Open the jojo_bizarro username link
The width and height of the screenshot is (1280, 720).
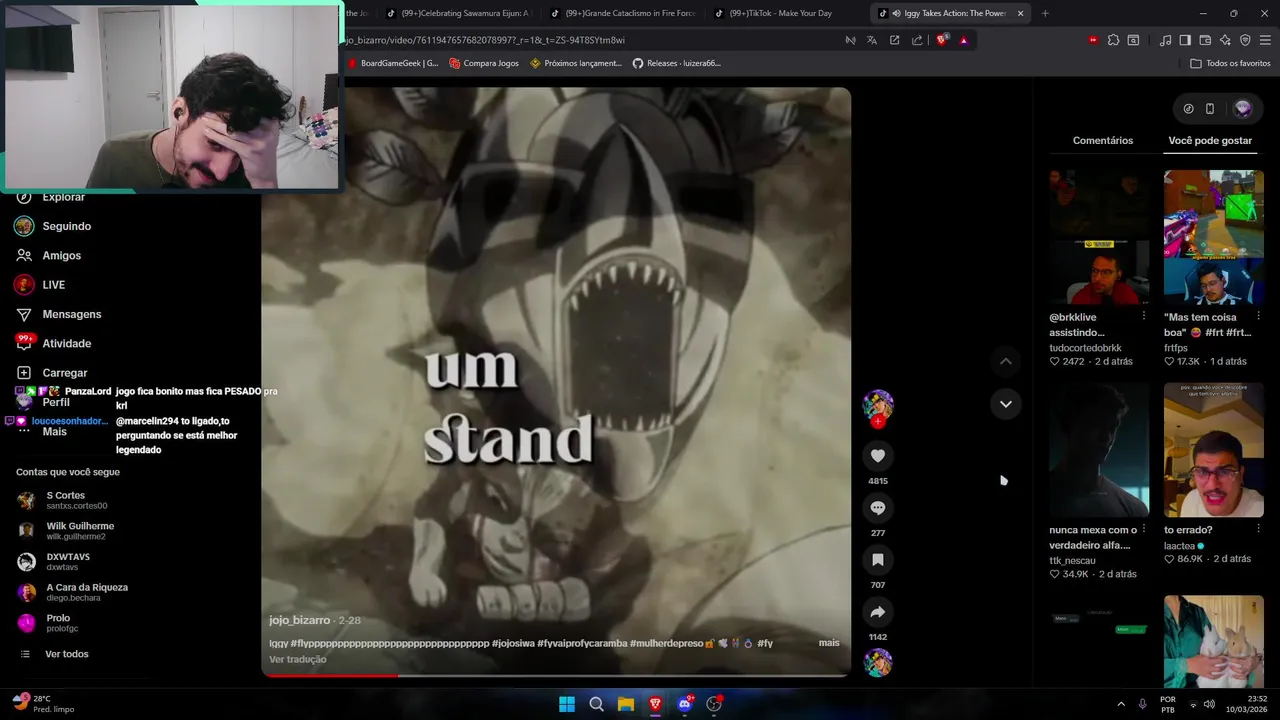pos(299,621)
